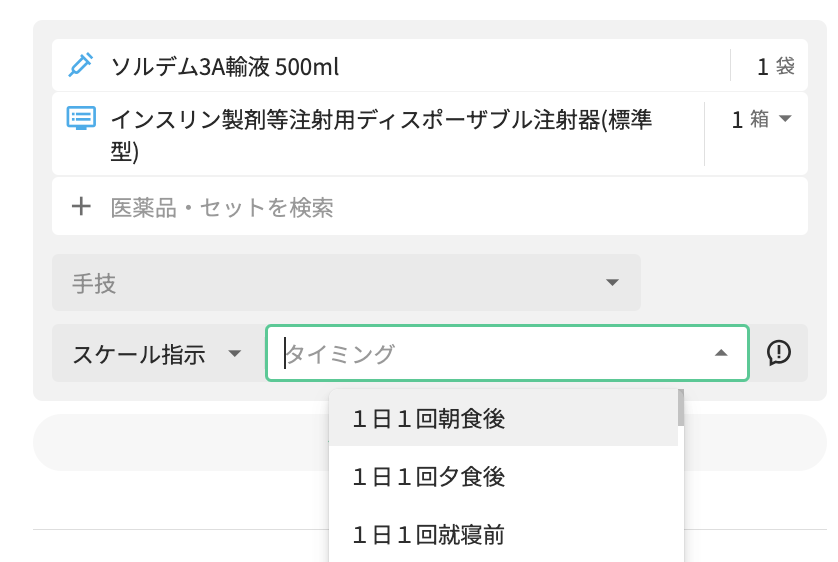This screenshot has height=562, width=838.
Task: Choose 1日1回就寝前 option
Action: tap(428, 535)
